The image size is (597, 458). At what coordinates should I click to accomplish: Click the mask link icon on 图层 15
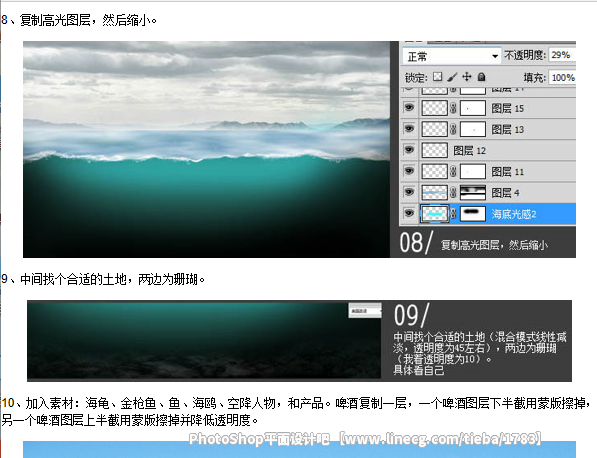[x=453, y=108]
